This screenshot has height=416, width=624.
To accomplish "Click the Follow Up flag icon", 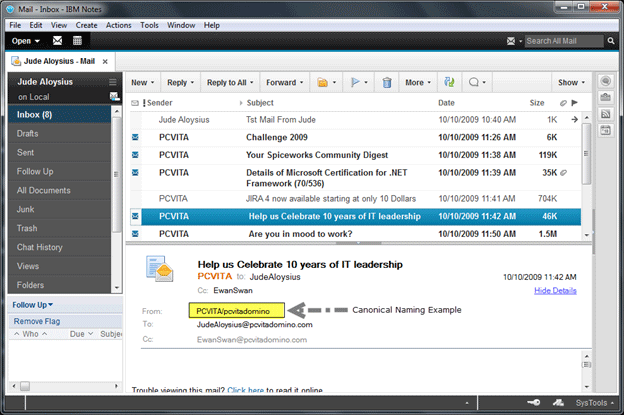I will click(x=355, y=82).
